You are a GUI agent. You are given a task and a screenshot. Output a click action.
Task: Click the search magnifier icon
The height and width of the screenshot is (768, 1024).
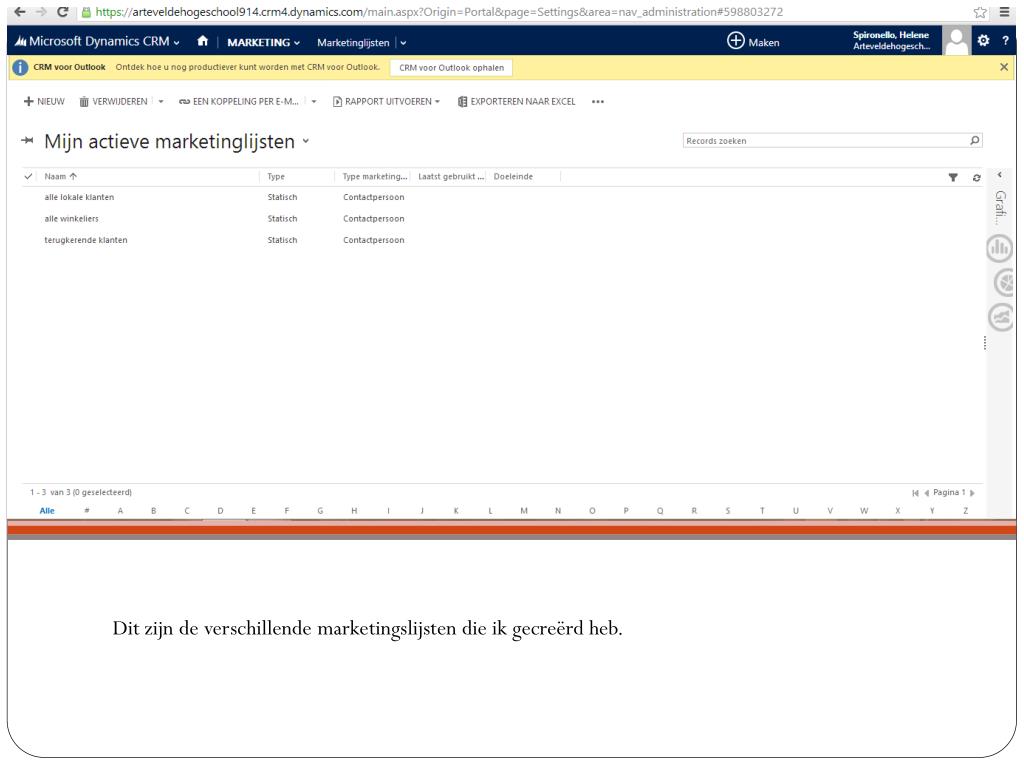click(975, 141)
